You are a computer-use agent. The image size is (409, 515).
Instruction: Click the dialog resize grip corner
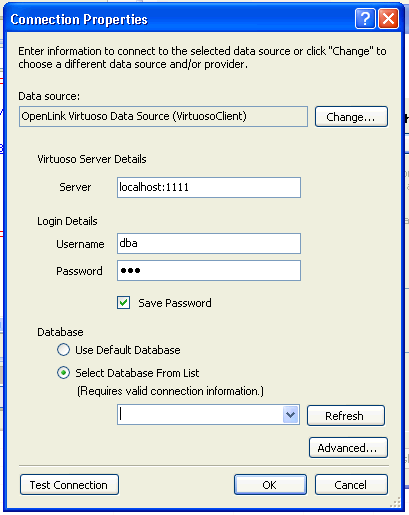[396, 502]
